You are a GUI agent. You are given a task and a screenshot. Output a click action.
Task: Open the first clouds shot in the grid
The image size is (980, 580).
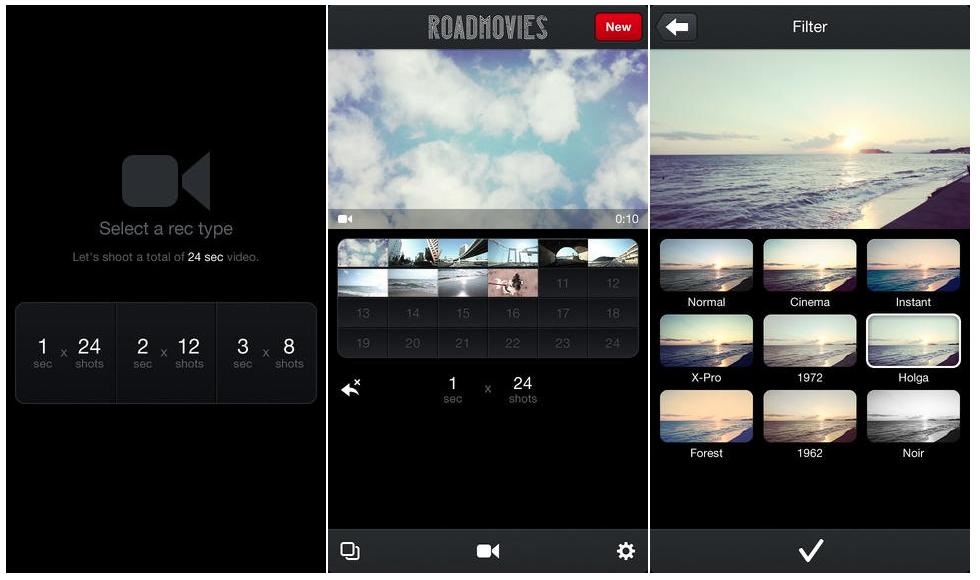(x=363, y=253)
